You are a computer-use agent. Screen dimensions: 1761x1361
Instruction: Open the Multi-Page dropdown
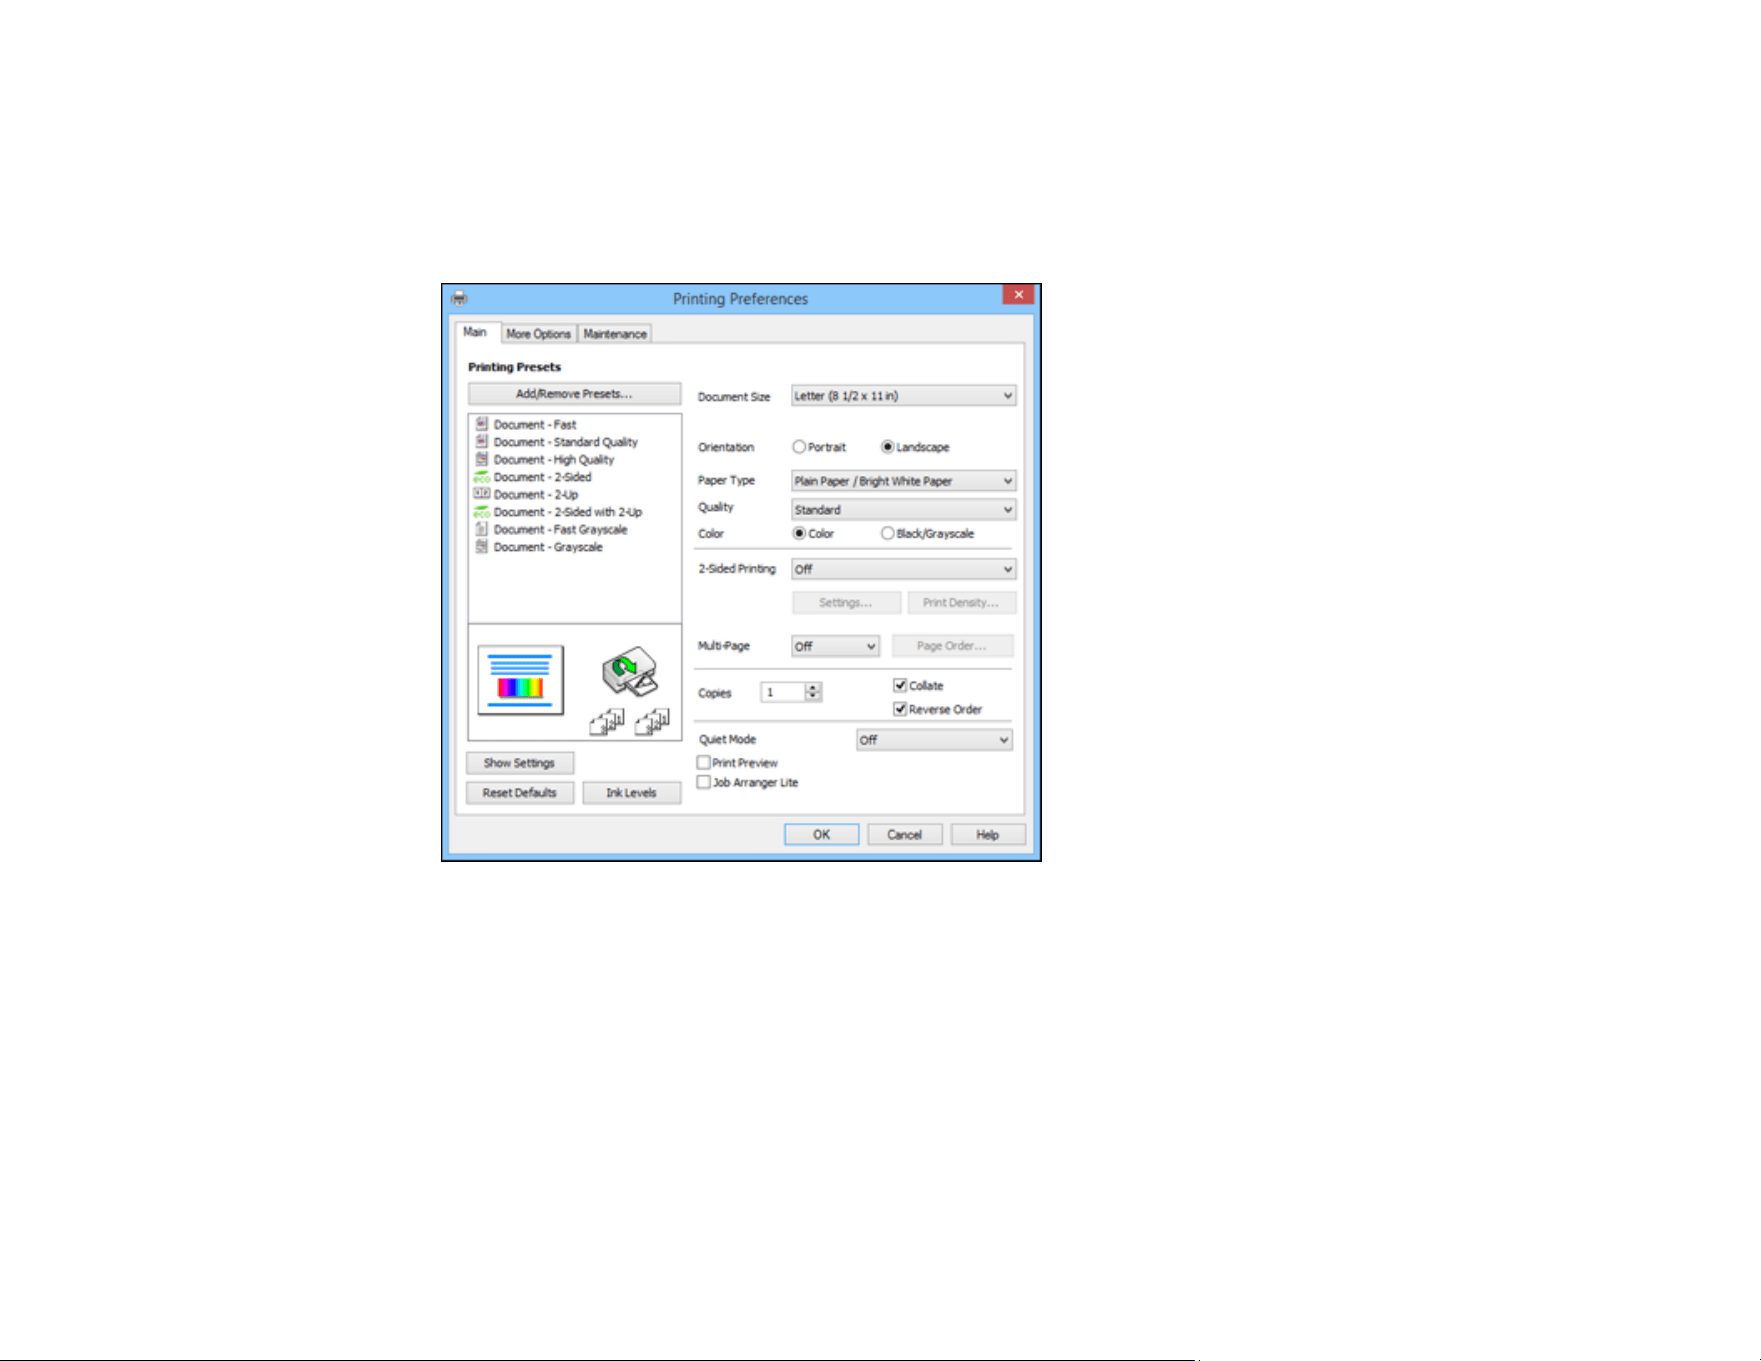click(835, 646)
